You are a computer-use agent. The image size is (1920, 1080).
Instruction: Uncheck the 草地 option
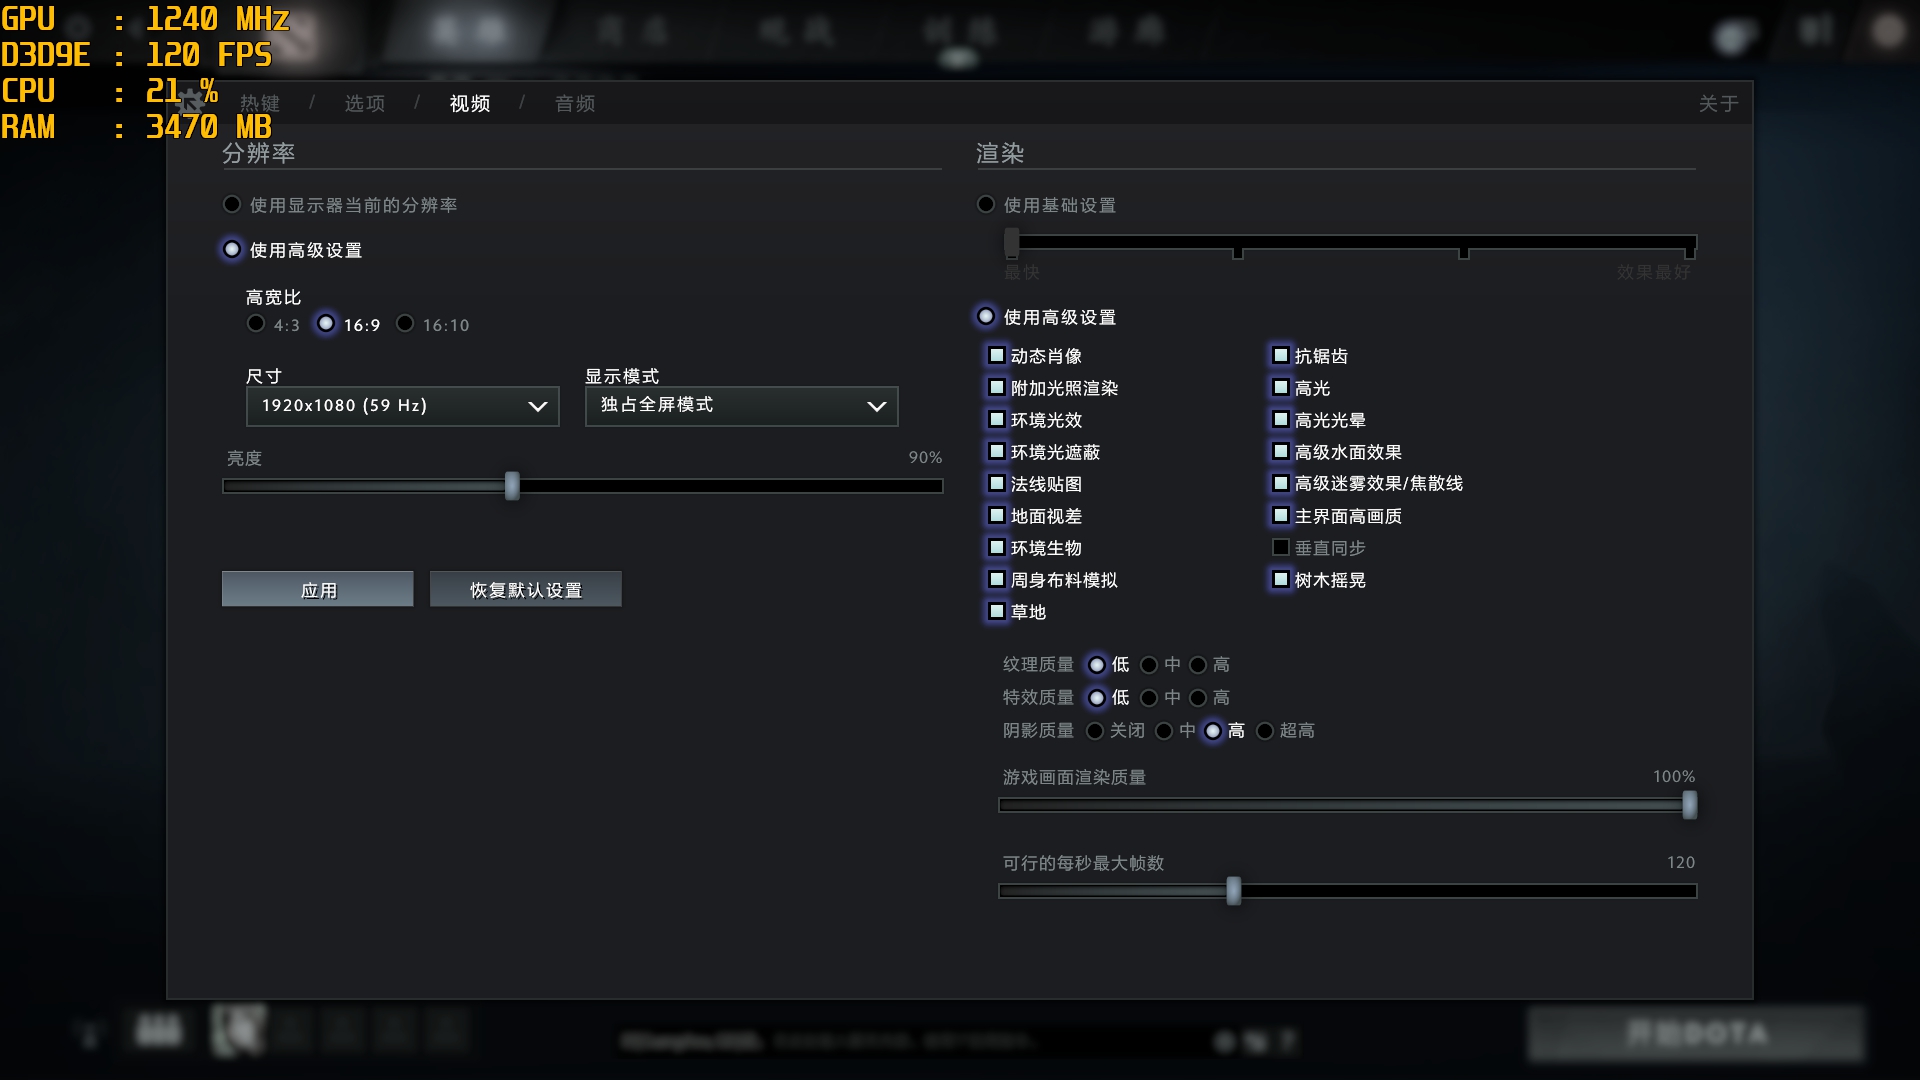(x=996, y=611)
